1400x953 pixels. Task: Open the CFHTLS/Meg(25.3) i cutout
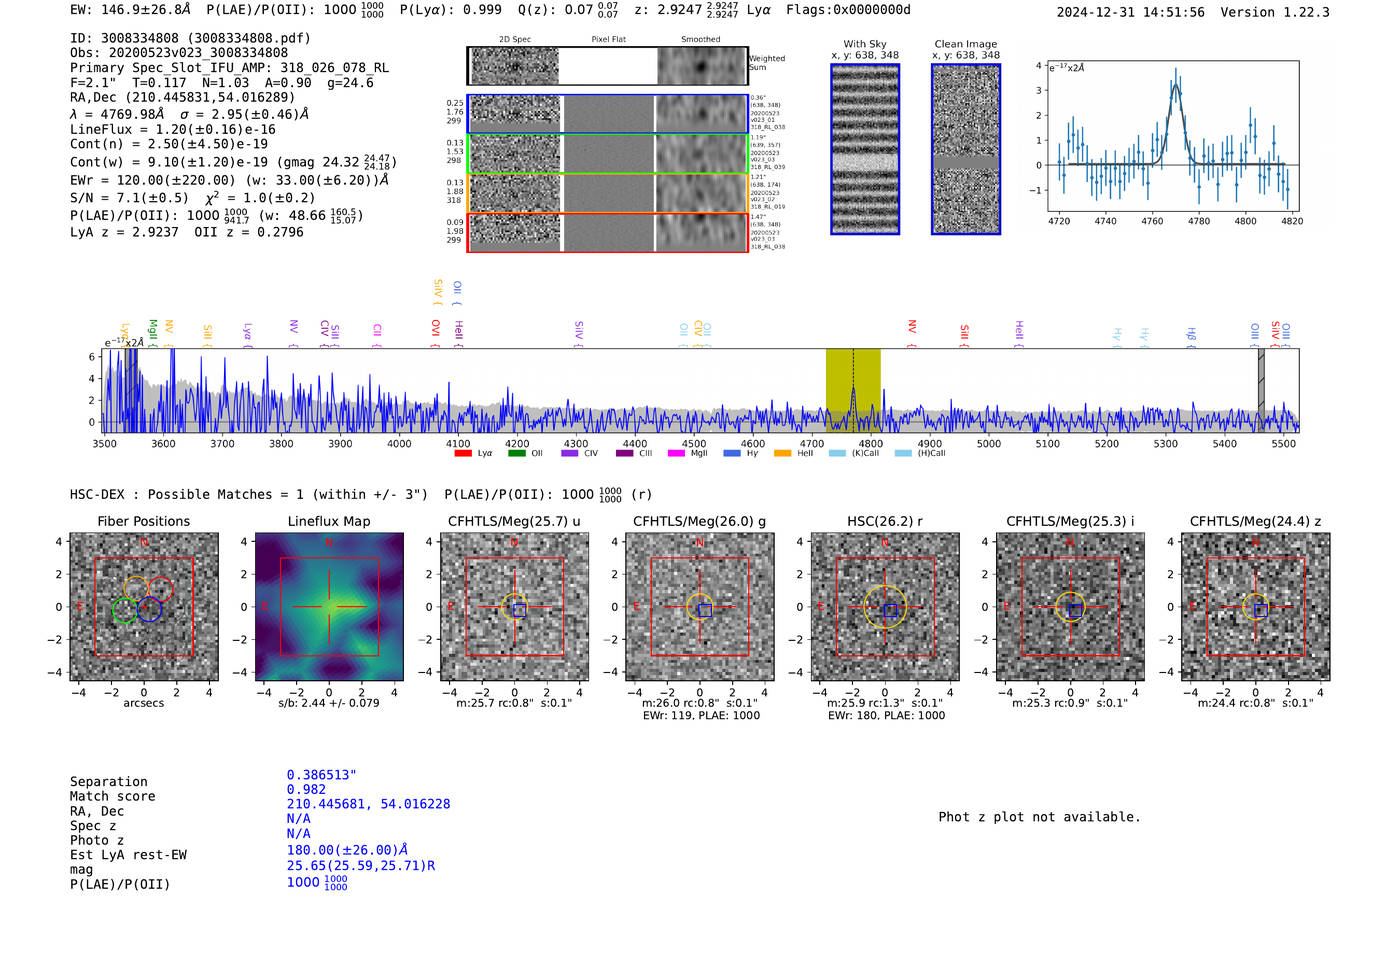tap(1070, 607)
